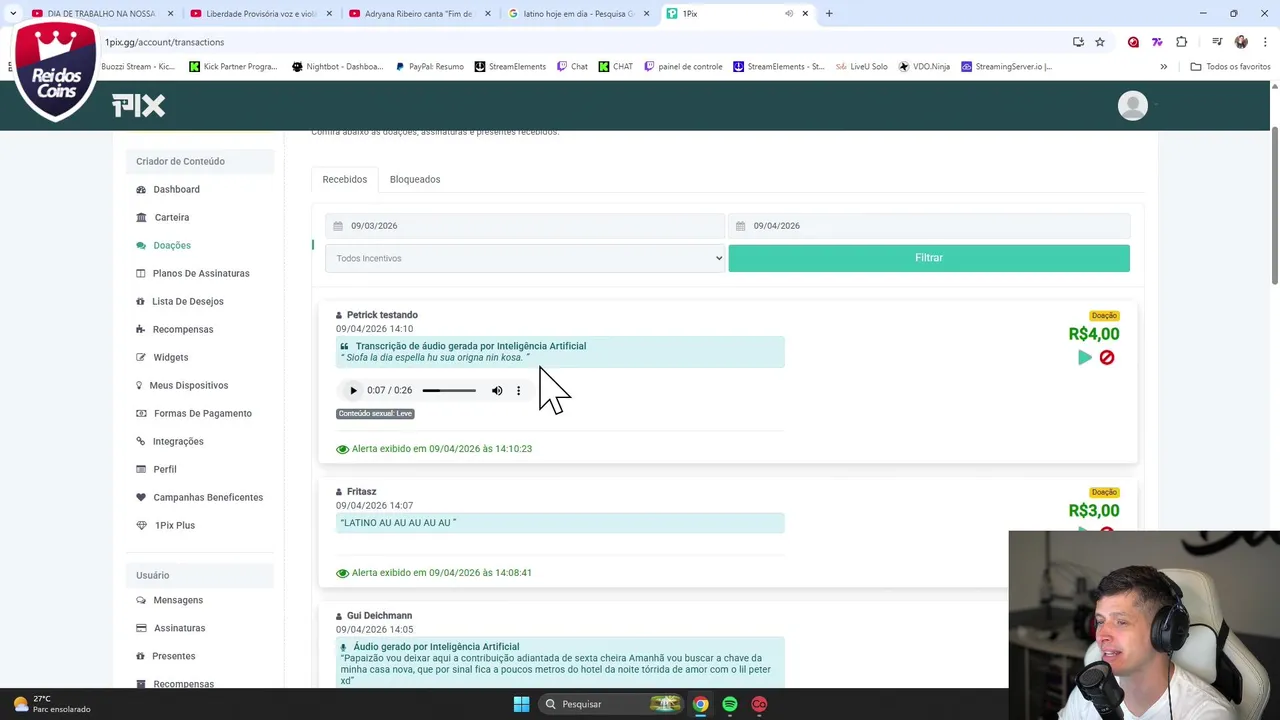Switch to the Liberdade Provisória browser tab
This screenshot has width=1280, height=720.
tap(260, 13)
